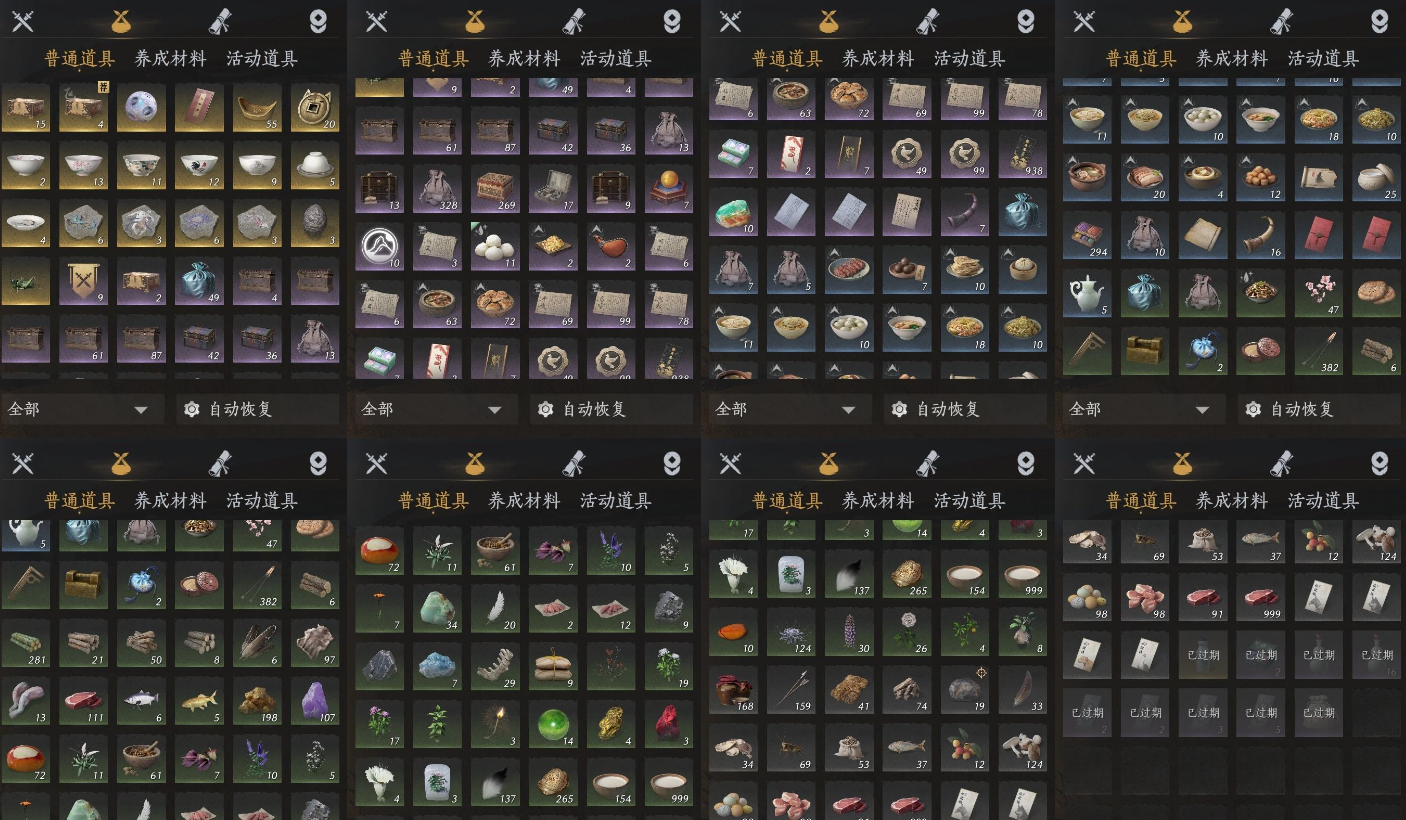The image size is (1406, 820).
Task: Choose the wine jar item showing 168
Action: [x=733, y=690]
